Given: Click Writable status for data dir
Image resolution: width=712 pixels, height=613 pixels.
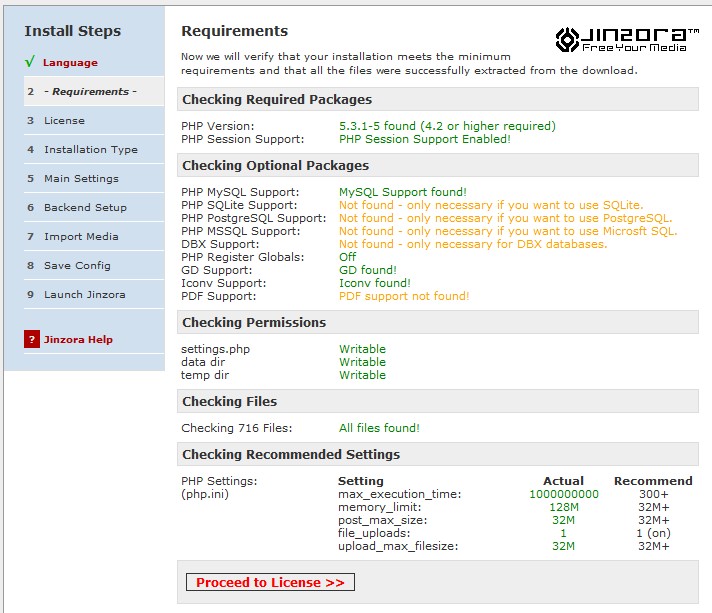Looking at the screenshot, I should pos(362,362).
